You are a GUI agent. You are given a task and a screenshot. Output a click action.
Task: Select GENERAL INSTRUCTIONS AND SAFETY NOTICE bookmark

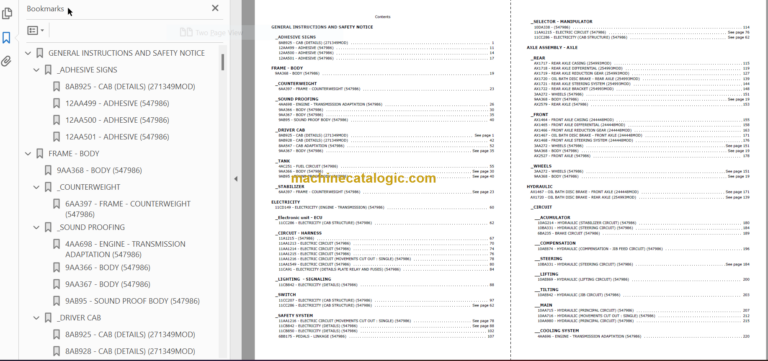126,53
